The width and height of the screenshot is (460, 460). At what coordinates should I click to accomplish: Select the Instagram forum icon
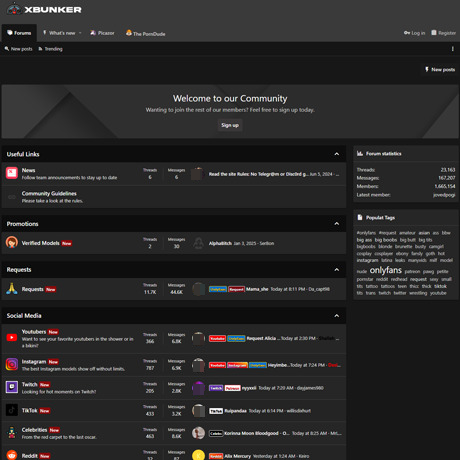click(12, 364)
